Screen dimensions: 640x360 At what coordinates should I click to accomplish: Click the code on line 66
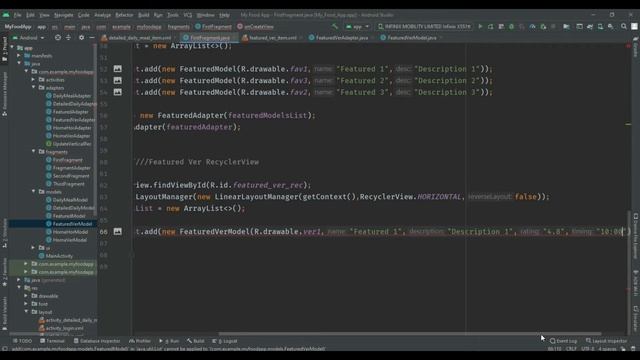point(383,231)
